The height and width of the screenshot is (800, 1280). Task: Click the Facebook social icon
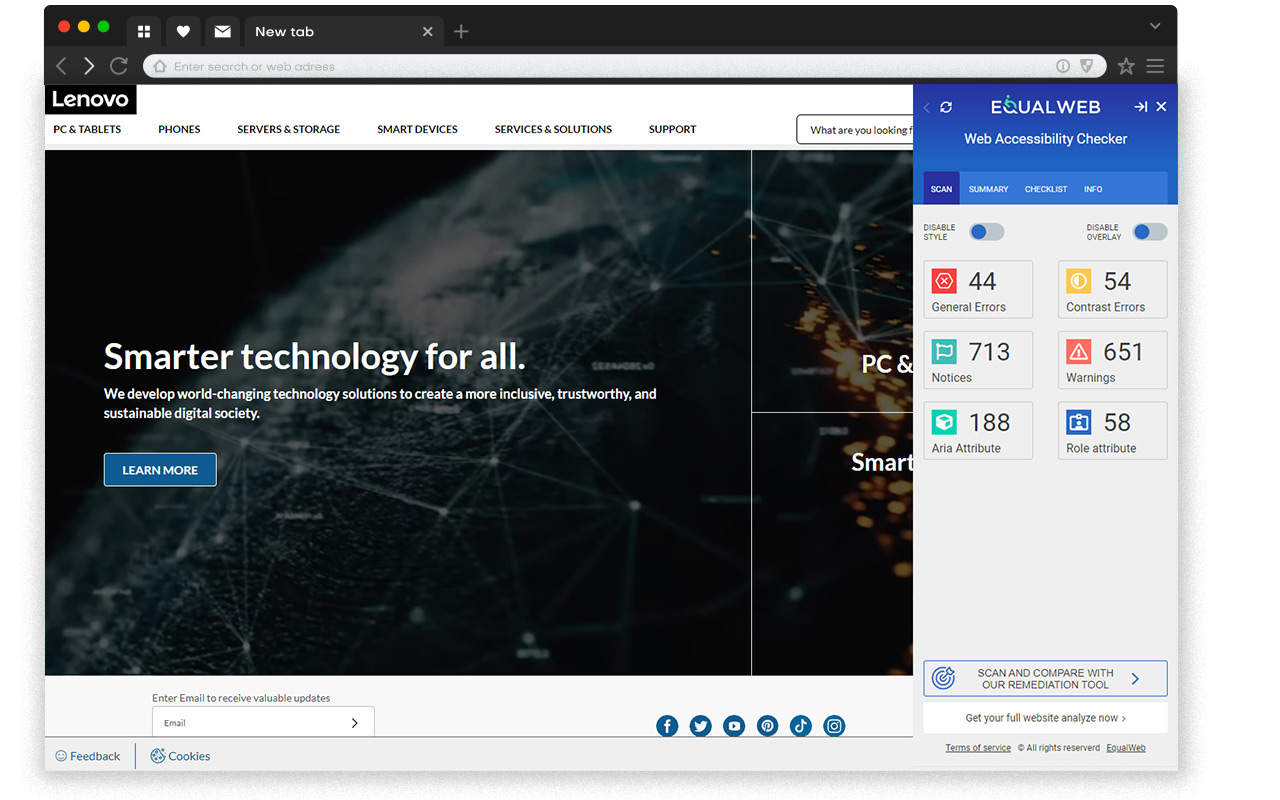click(x=667, y=726)
